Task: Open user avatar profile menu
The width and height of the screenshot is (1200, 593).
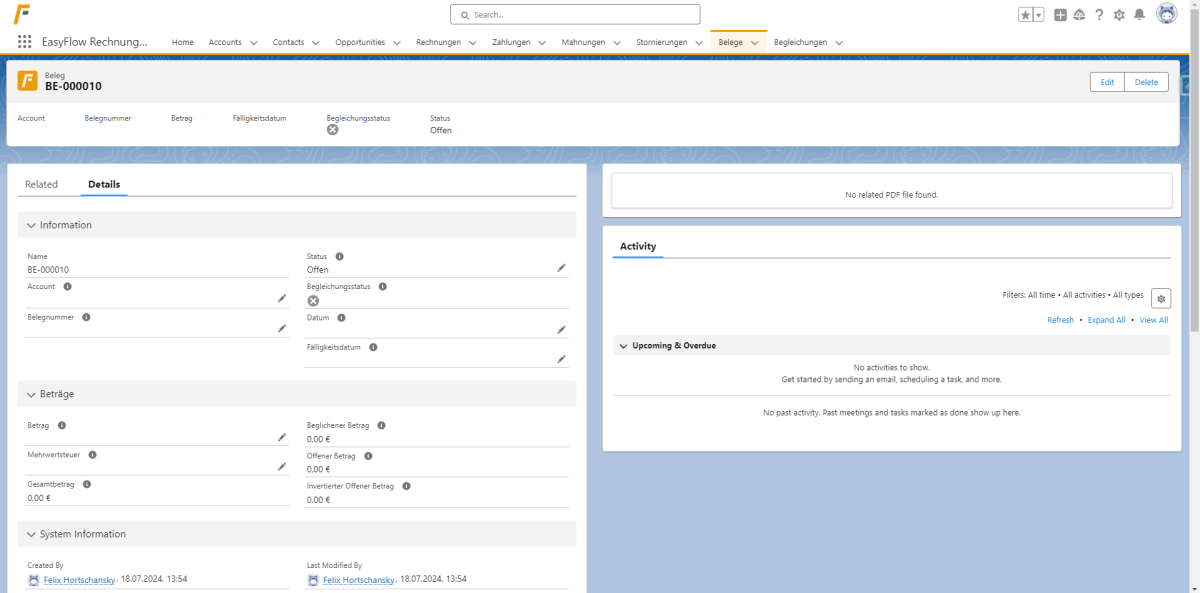Action: [x=1167, y=14]
